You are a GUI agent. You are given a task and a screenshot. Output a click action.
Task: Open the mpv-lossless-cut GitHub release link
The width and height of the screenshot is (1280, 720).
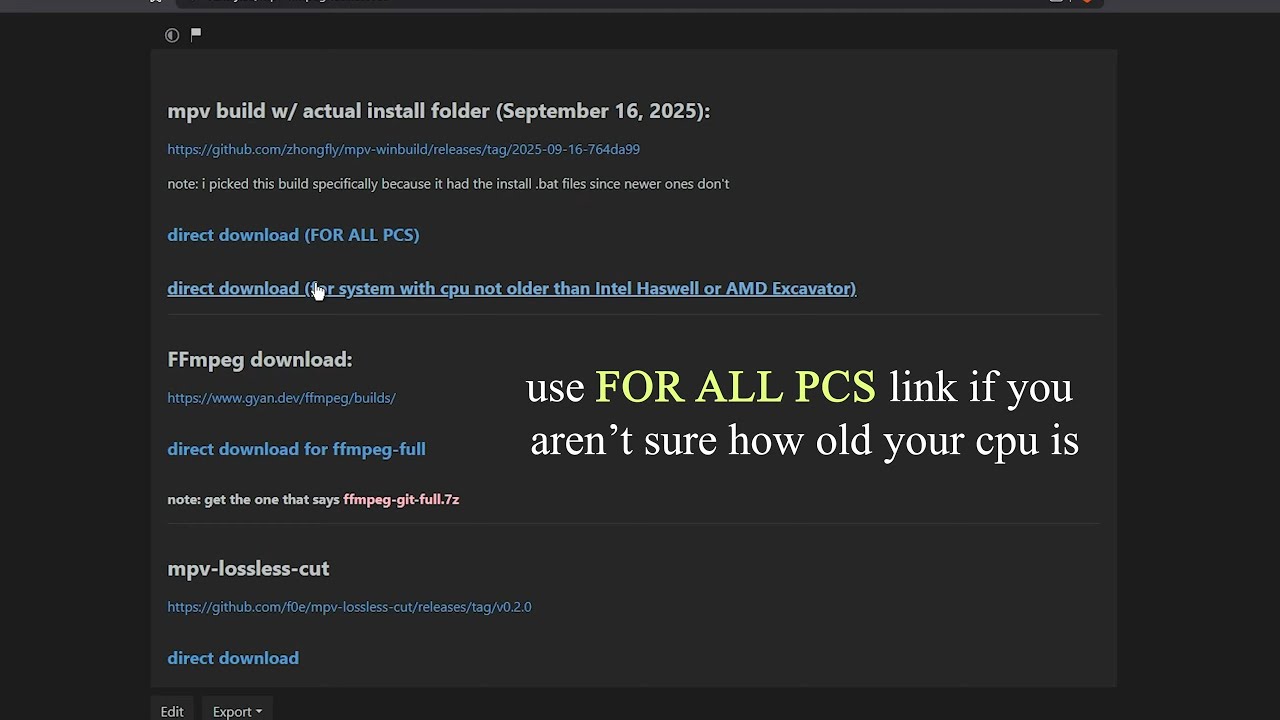[349, 607]
